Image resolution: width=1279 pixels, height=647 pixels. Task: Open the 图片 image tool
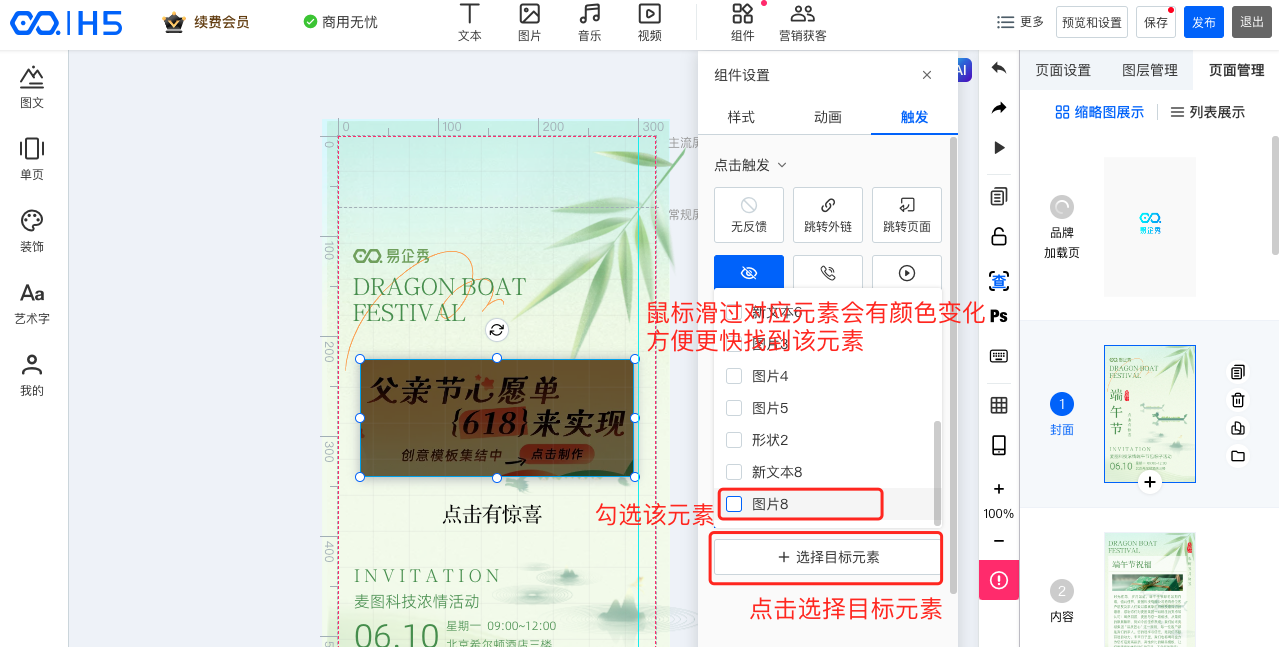(x=529, y=22)
